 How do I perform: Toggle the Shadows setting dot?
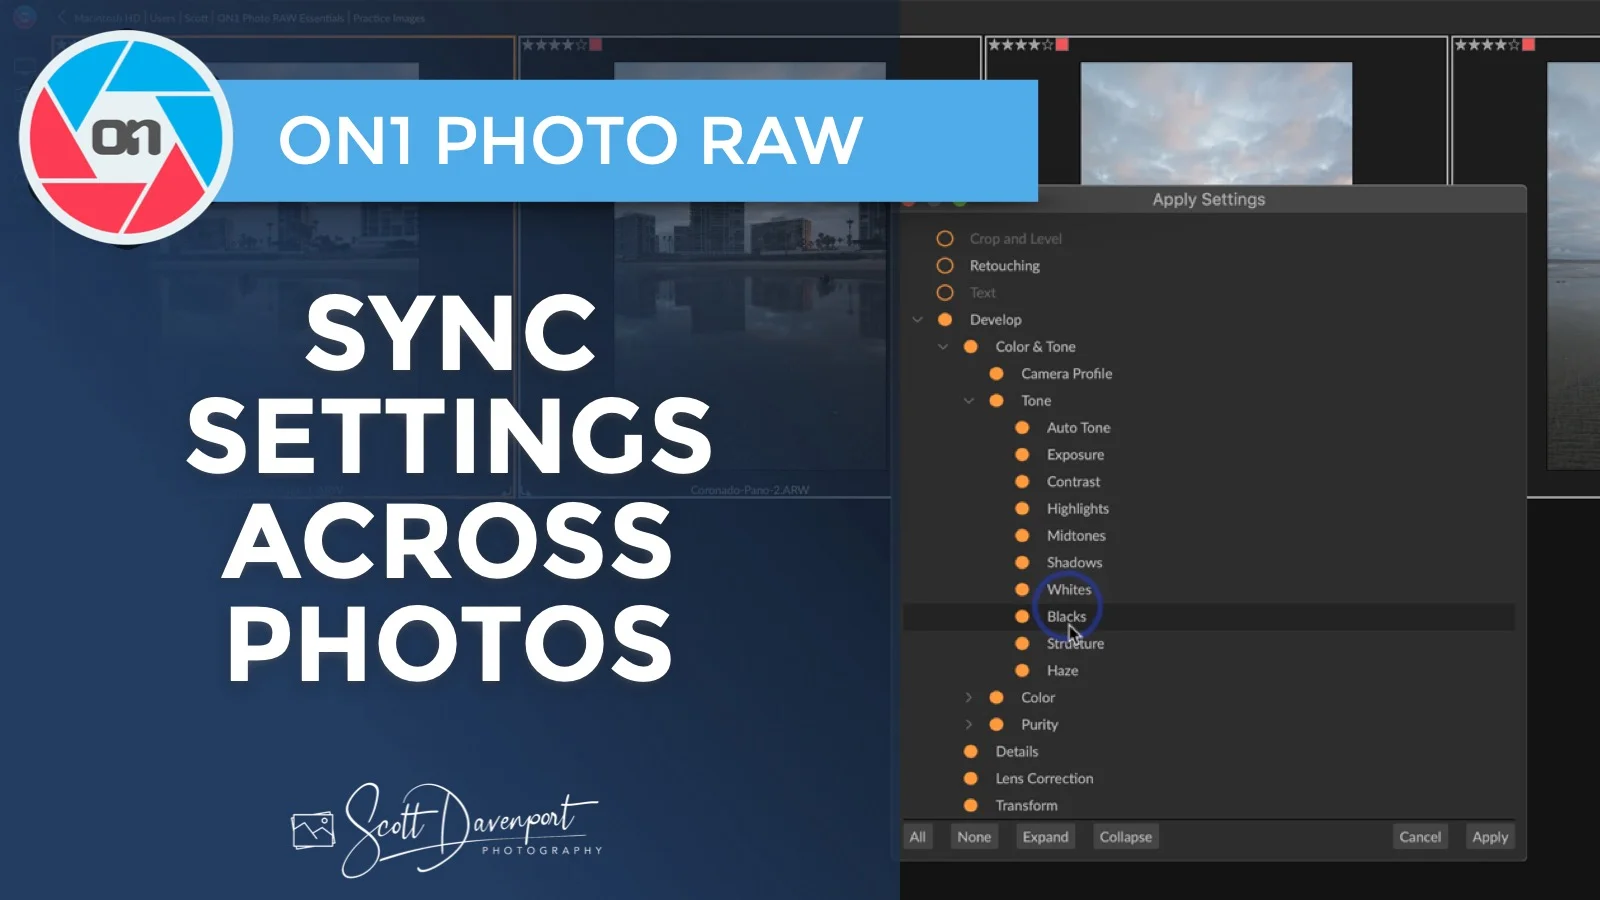click(1022, 563)
